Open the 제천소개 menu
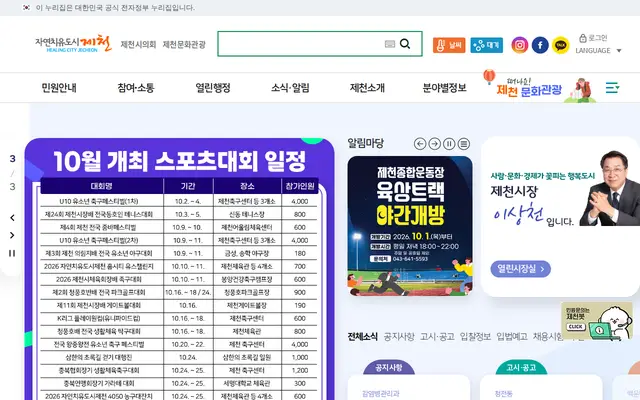The height and width of the screenshot is (400, 640). click(x=367, y=87)
